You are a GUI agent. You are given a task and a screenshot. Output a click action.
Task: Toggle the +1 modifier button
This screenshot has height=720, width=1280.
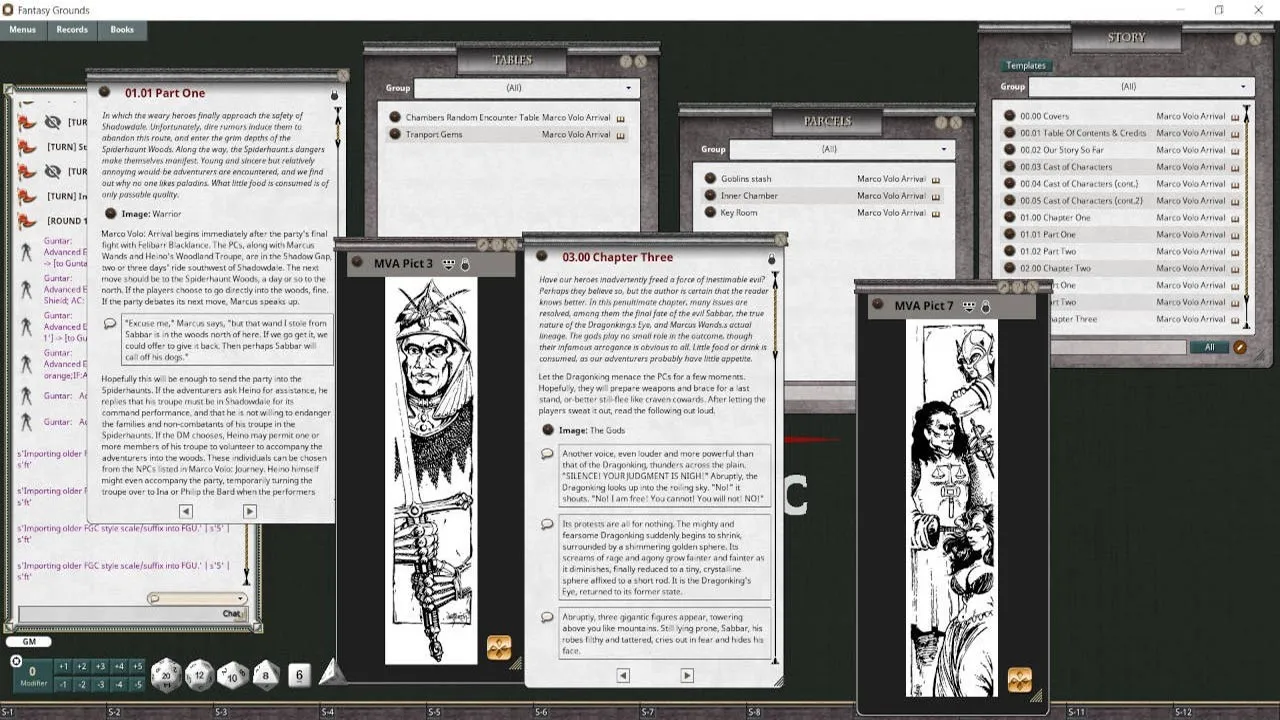click(63, 667)
